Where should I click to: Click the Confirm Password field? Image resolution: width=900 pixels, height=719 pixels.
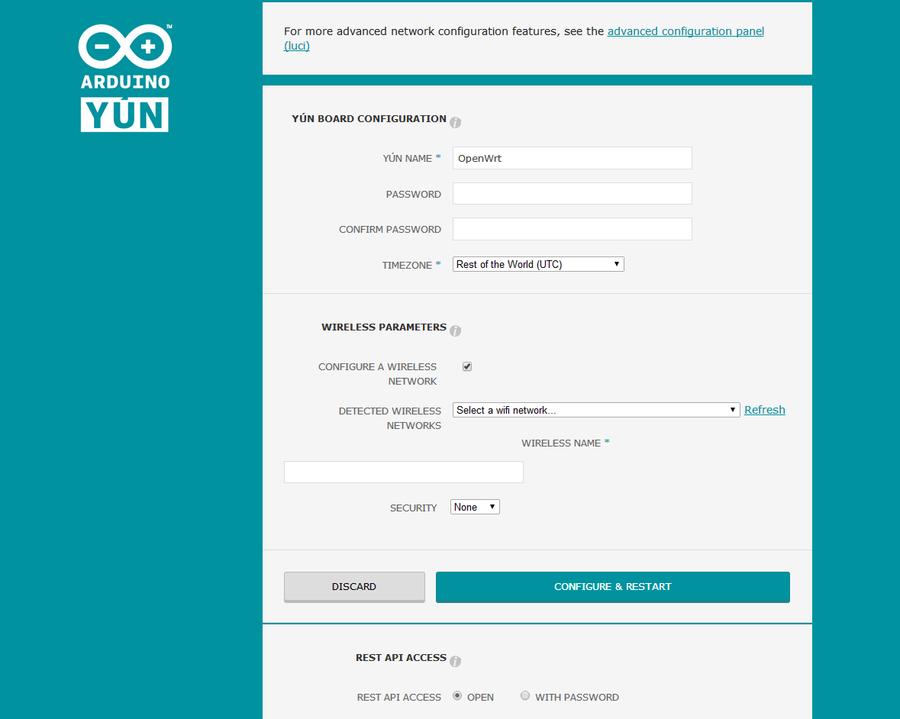click(x=572, y=229)
